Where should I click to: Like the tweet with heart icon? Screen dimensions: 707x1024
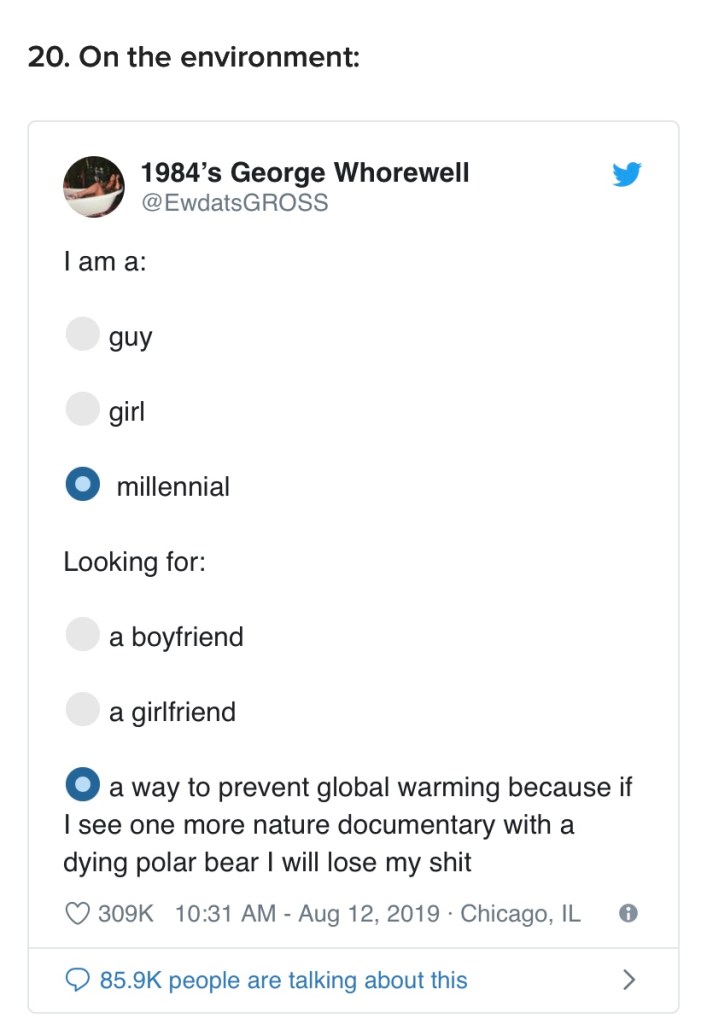click(77, 913)
